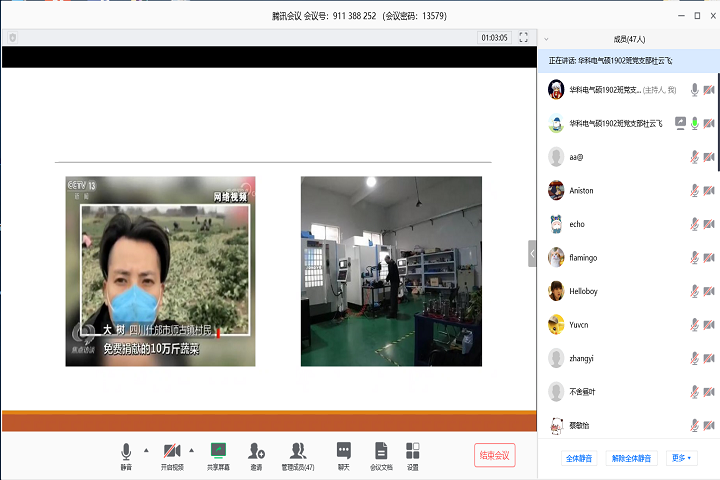Collapse members panel via 成员(47人) chevron

pos(546,39)
